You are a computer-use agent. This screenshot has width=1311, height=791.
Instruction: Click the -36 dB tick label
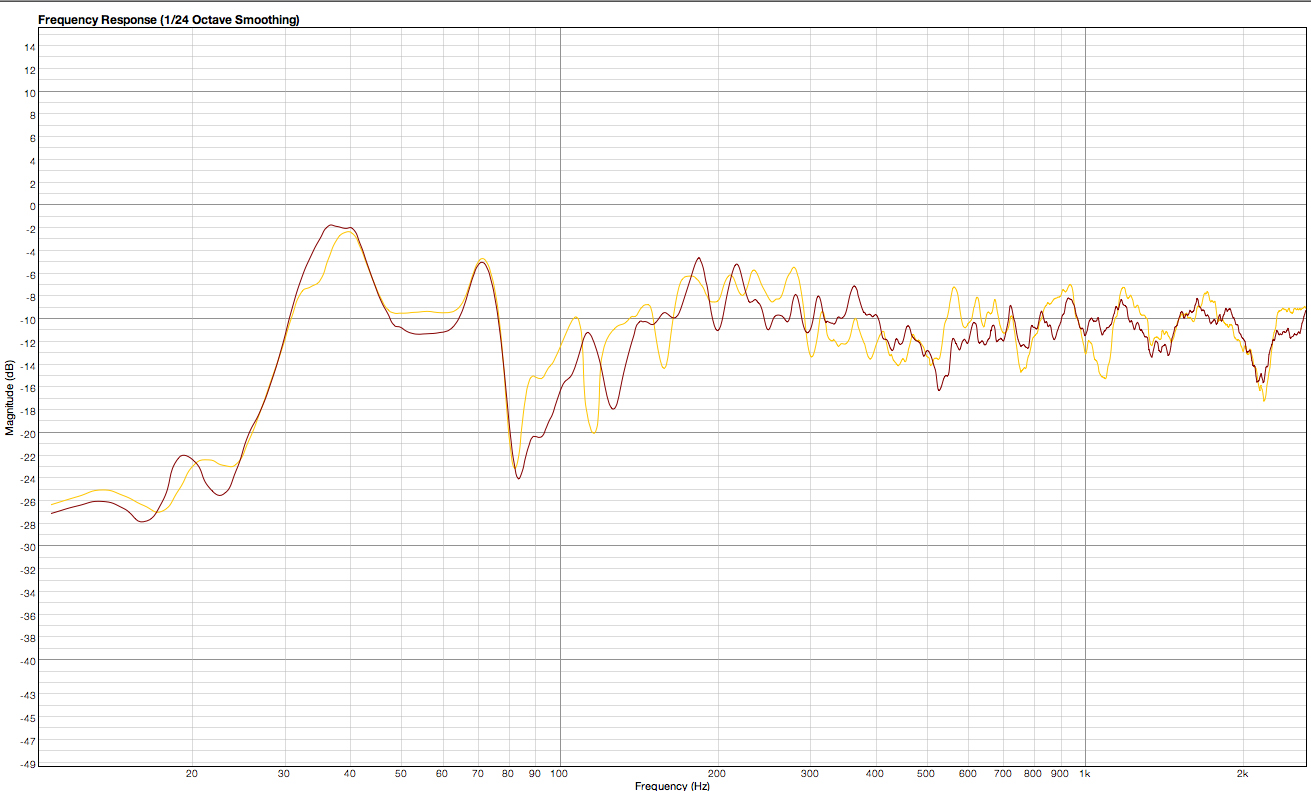coord(29,616)
